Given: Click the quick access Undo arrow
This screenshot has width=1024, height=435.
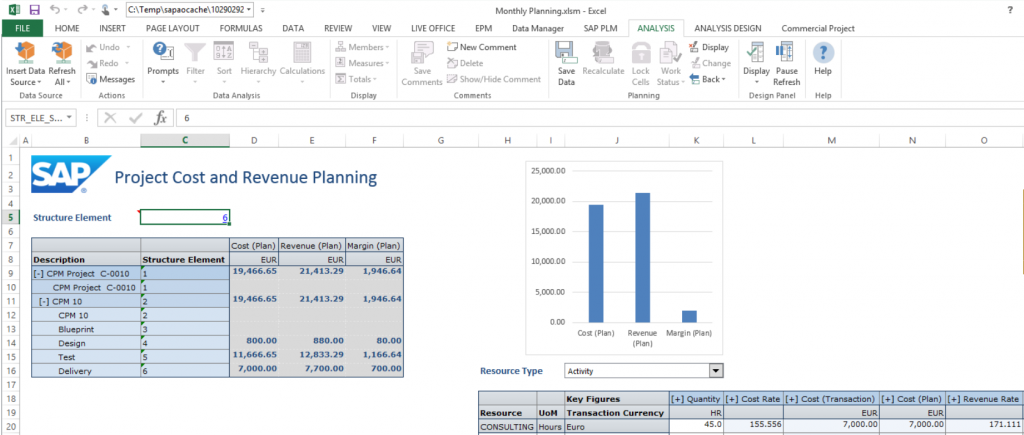Looking at the screenshot, I should pos(55,10).
